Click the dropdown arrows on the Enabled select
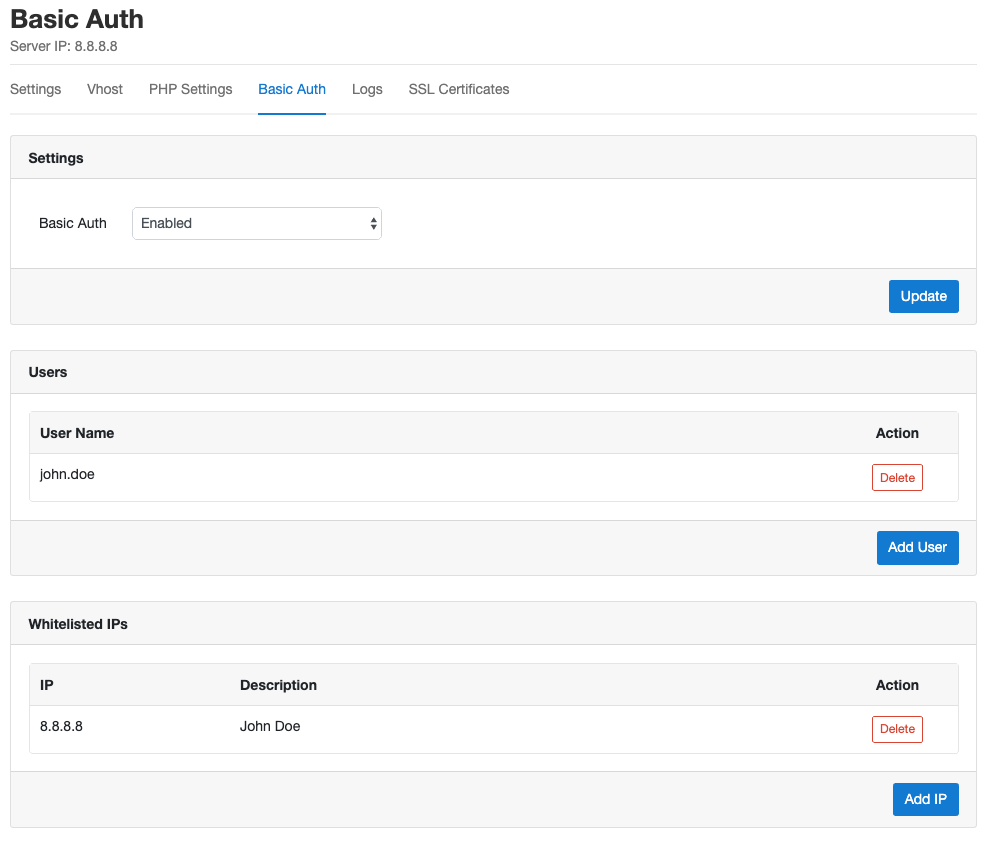Screen dimensions: 989x845 click(373, 223)
